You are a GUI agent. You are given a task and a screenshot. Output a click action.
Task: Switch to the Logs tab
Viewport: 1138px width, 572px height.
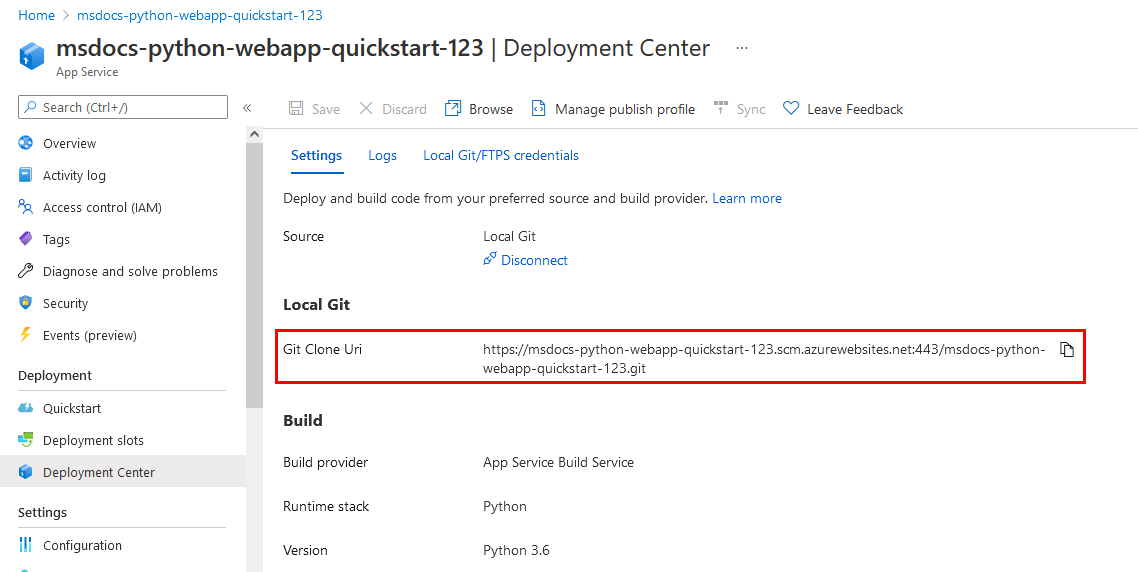tap(382, 156)
